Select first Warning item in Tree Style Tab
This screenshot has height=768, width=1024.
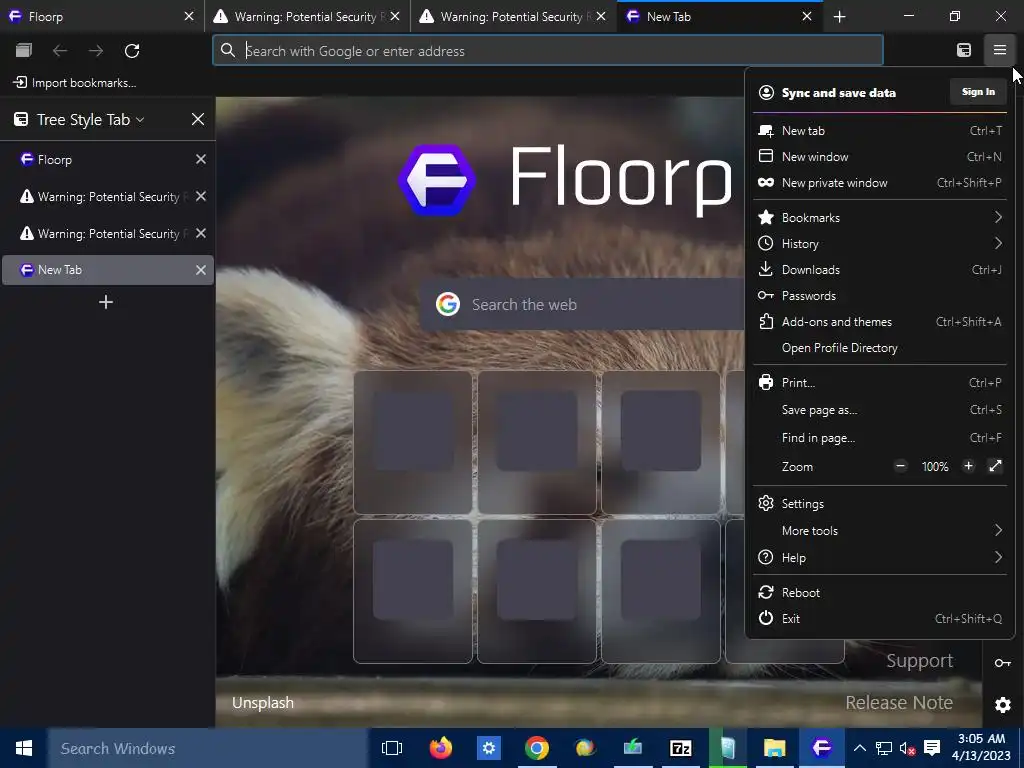coord(108,197)
